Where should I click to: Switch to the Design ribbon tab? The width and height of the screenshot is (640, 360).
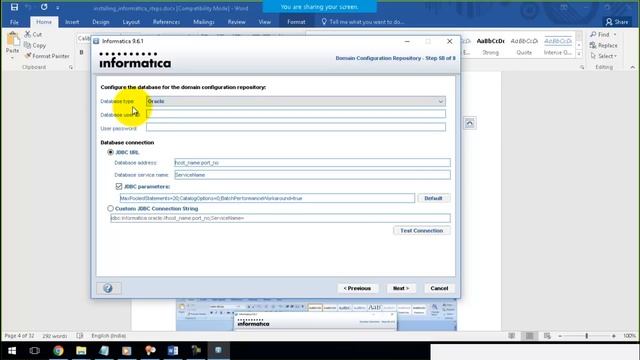[100, 22]
